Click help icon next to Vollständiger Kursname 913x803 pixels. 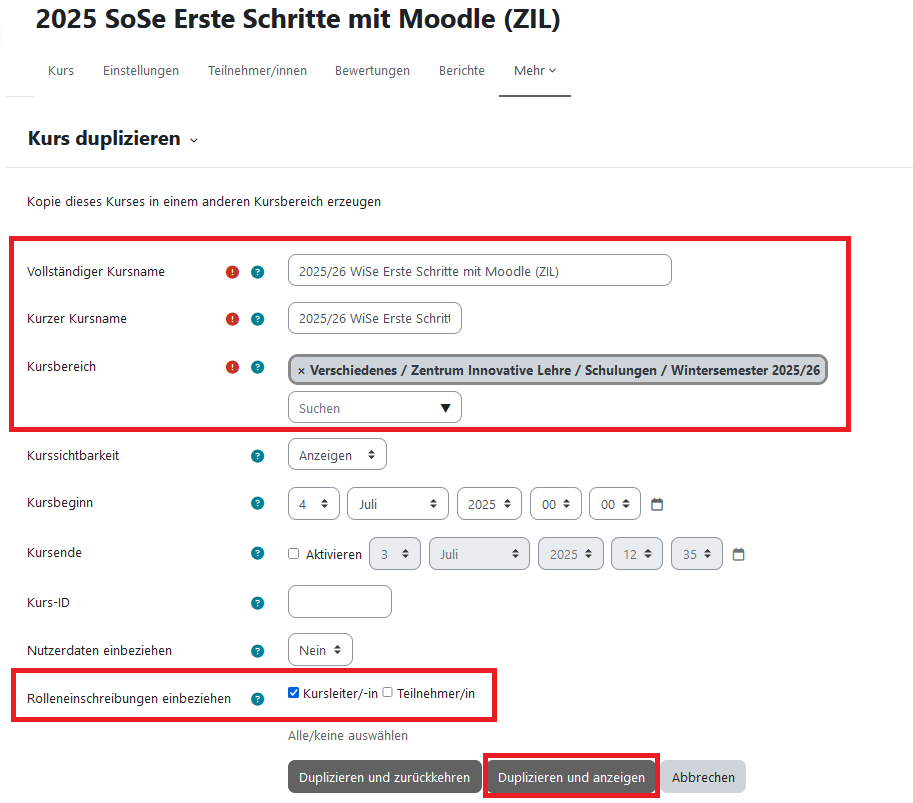(x=257, y=272)
